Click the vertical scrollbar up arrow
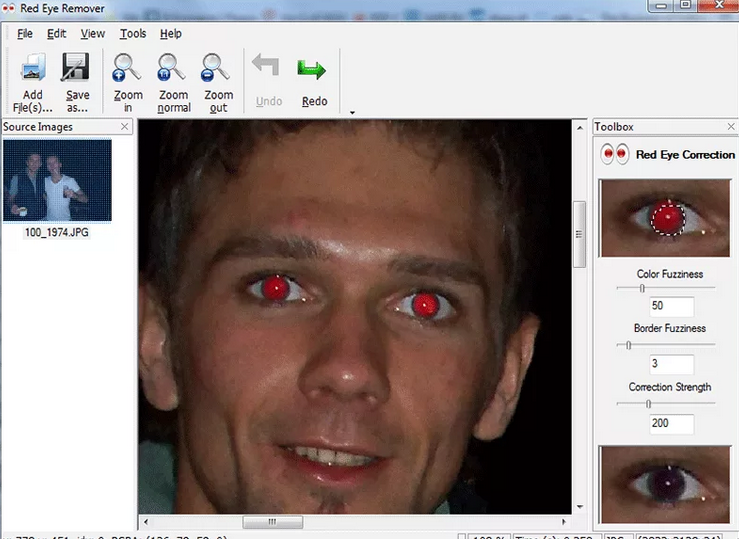Viewport: 739px width, 539px height. pyautogui.click(x=580, y=128)
